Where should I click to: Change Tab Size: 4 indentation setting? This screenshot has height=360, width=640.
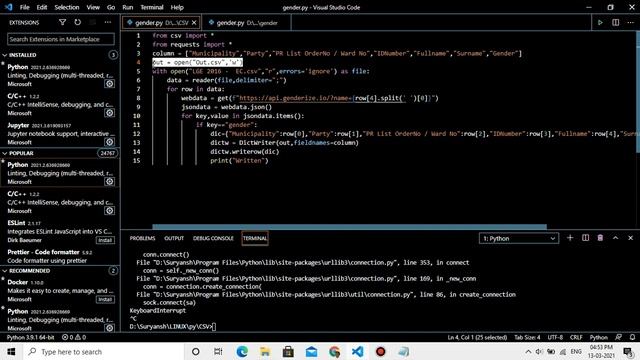[527, 338]
